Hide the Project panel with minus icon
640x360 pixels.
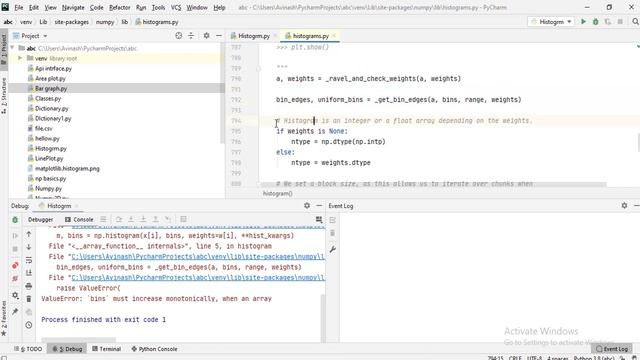coord(219,36)
